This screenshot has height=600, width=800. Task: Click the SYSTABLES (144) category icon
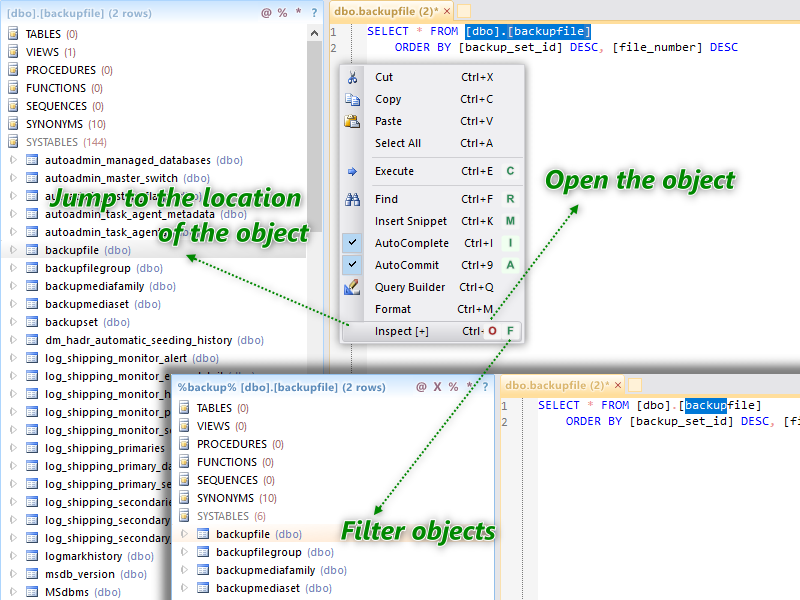[13, 141]
